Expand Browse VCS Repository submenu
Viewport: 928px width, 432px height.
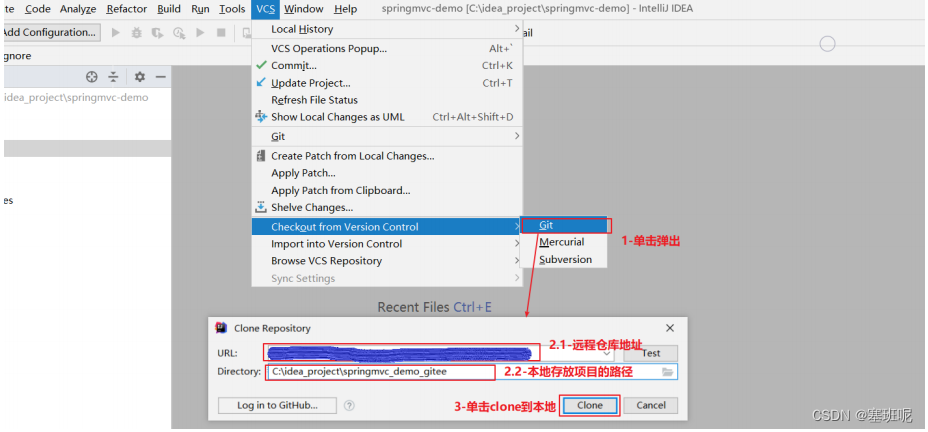tap(388, 261)
